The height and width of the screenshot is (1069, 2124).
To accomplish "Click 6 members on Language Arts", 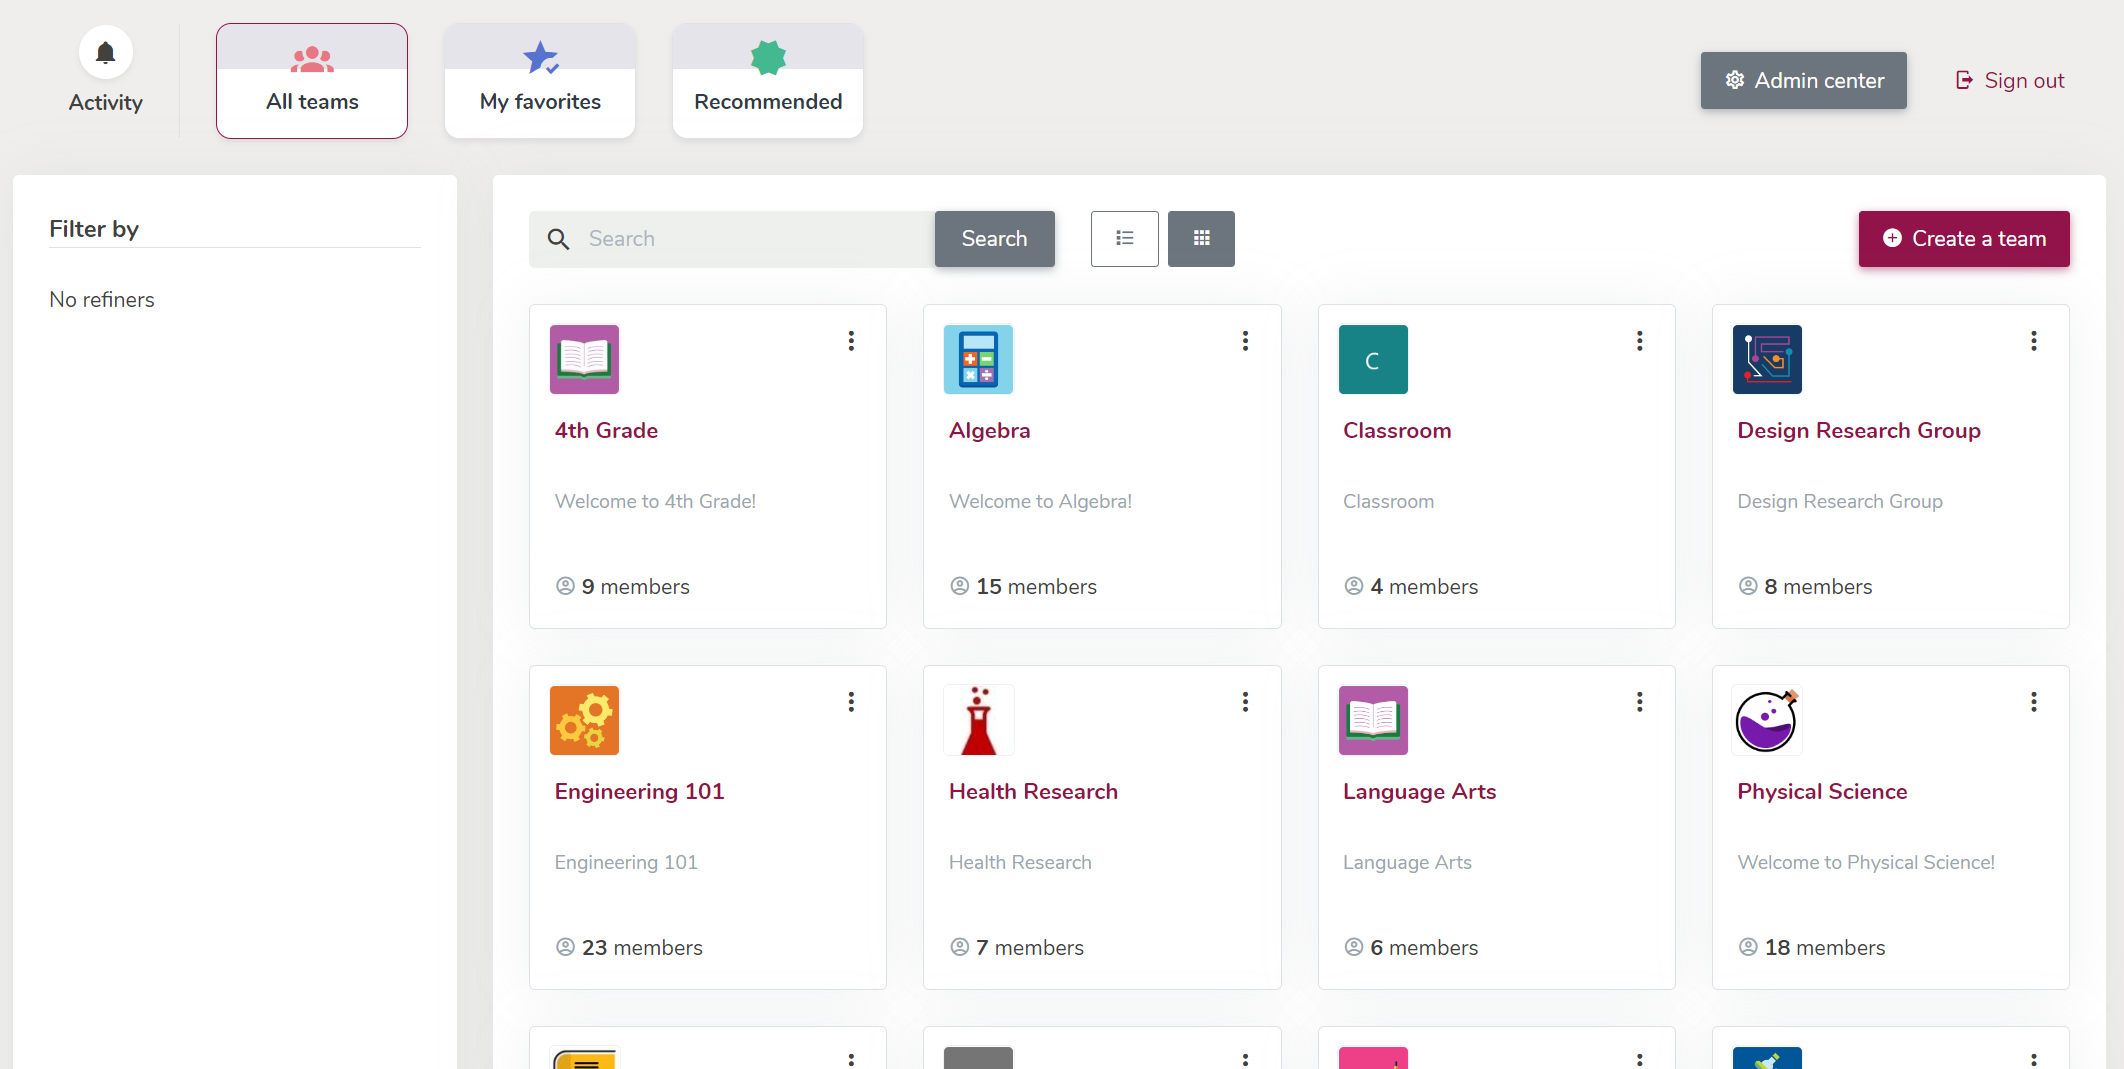I will pos(1411,948).
